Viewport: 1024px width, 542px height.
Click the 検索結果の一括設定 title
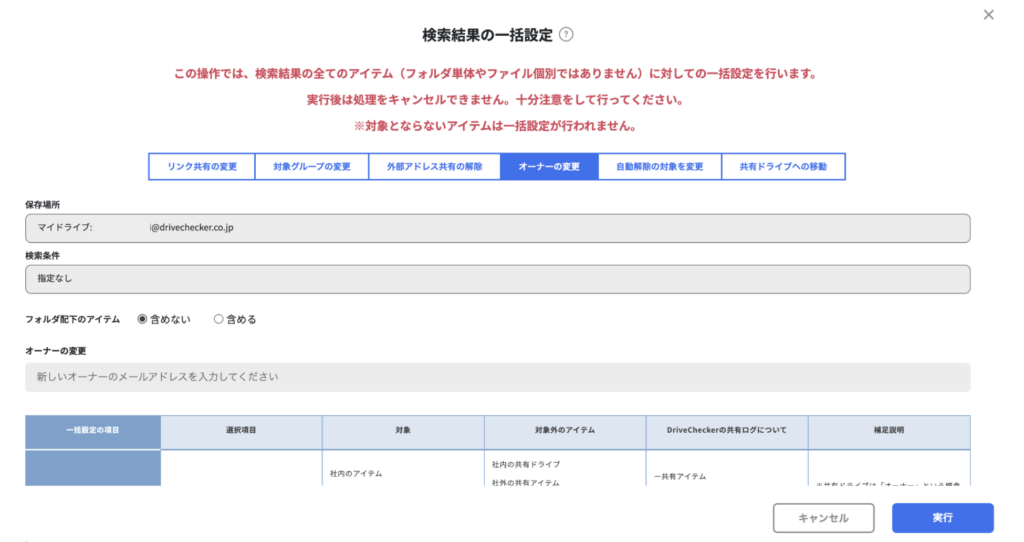(x=487, y=35)
